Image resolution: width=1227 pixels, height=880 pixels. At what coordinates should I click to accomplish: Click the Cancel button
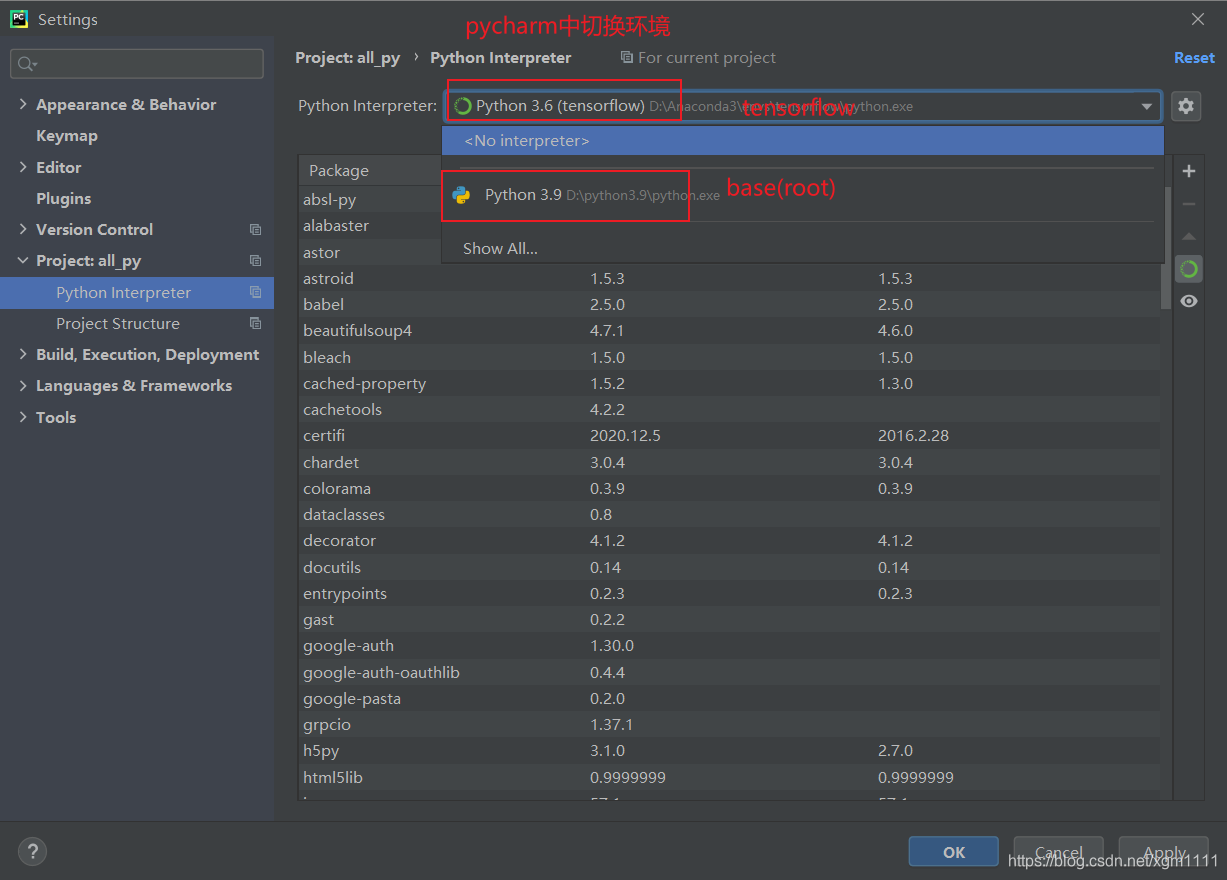1058,852
